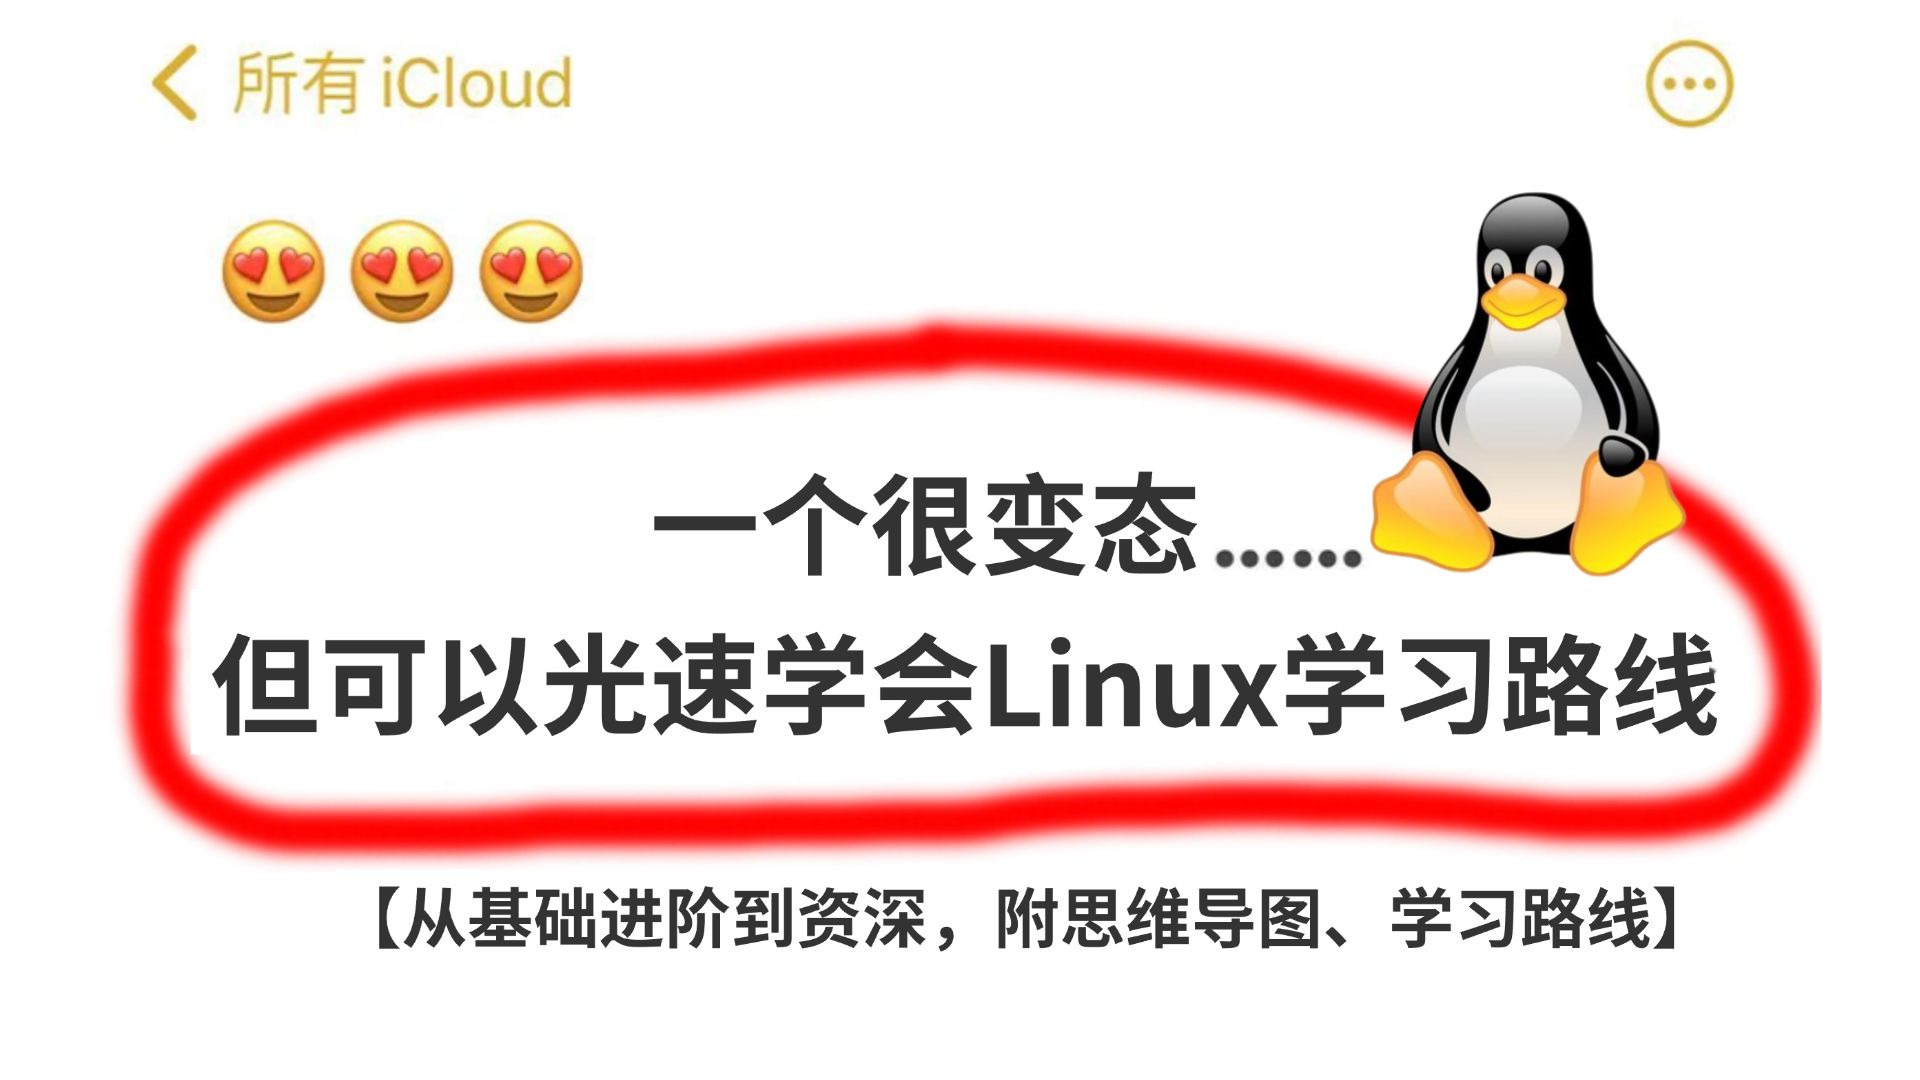
Task: Click the word 所有 in the header
Action: tap(297, 83)
